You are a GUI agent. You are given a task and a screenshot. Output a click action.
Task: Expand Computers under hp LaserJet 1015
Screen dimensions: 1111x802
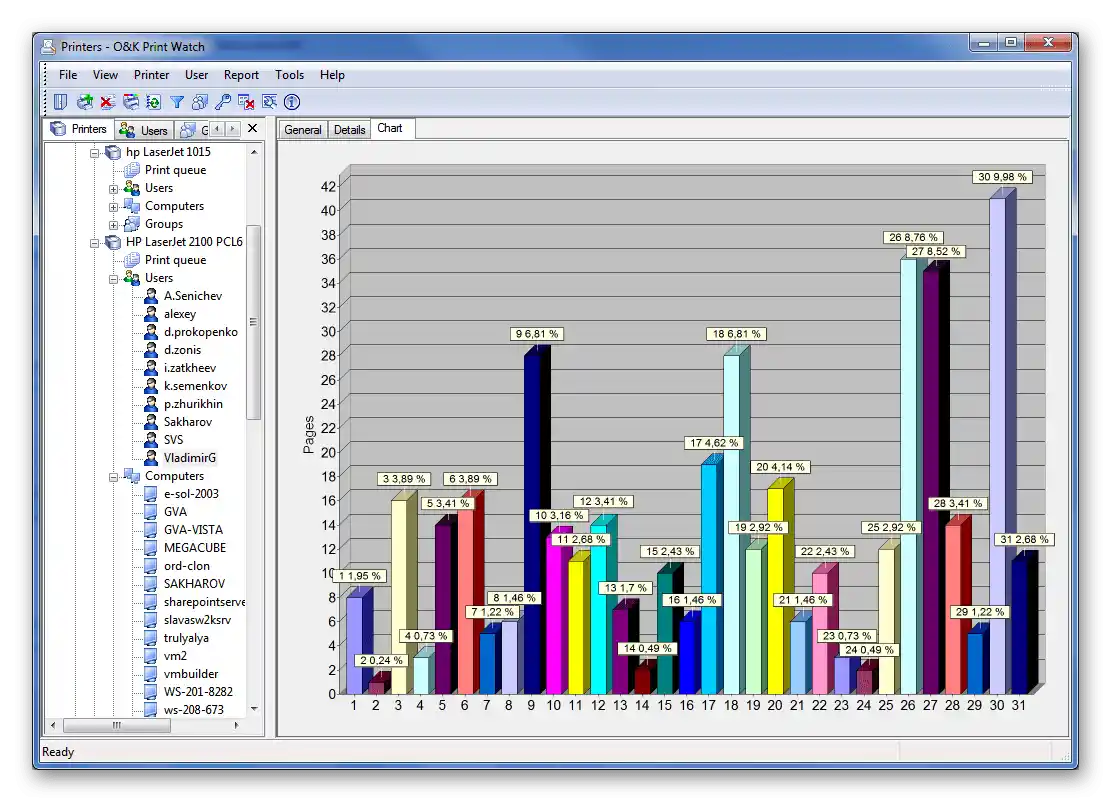click(113, 207)
